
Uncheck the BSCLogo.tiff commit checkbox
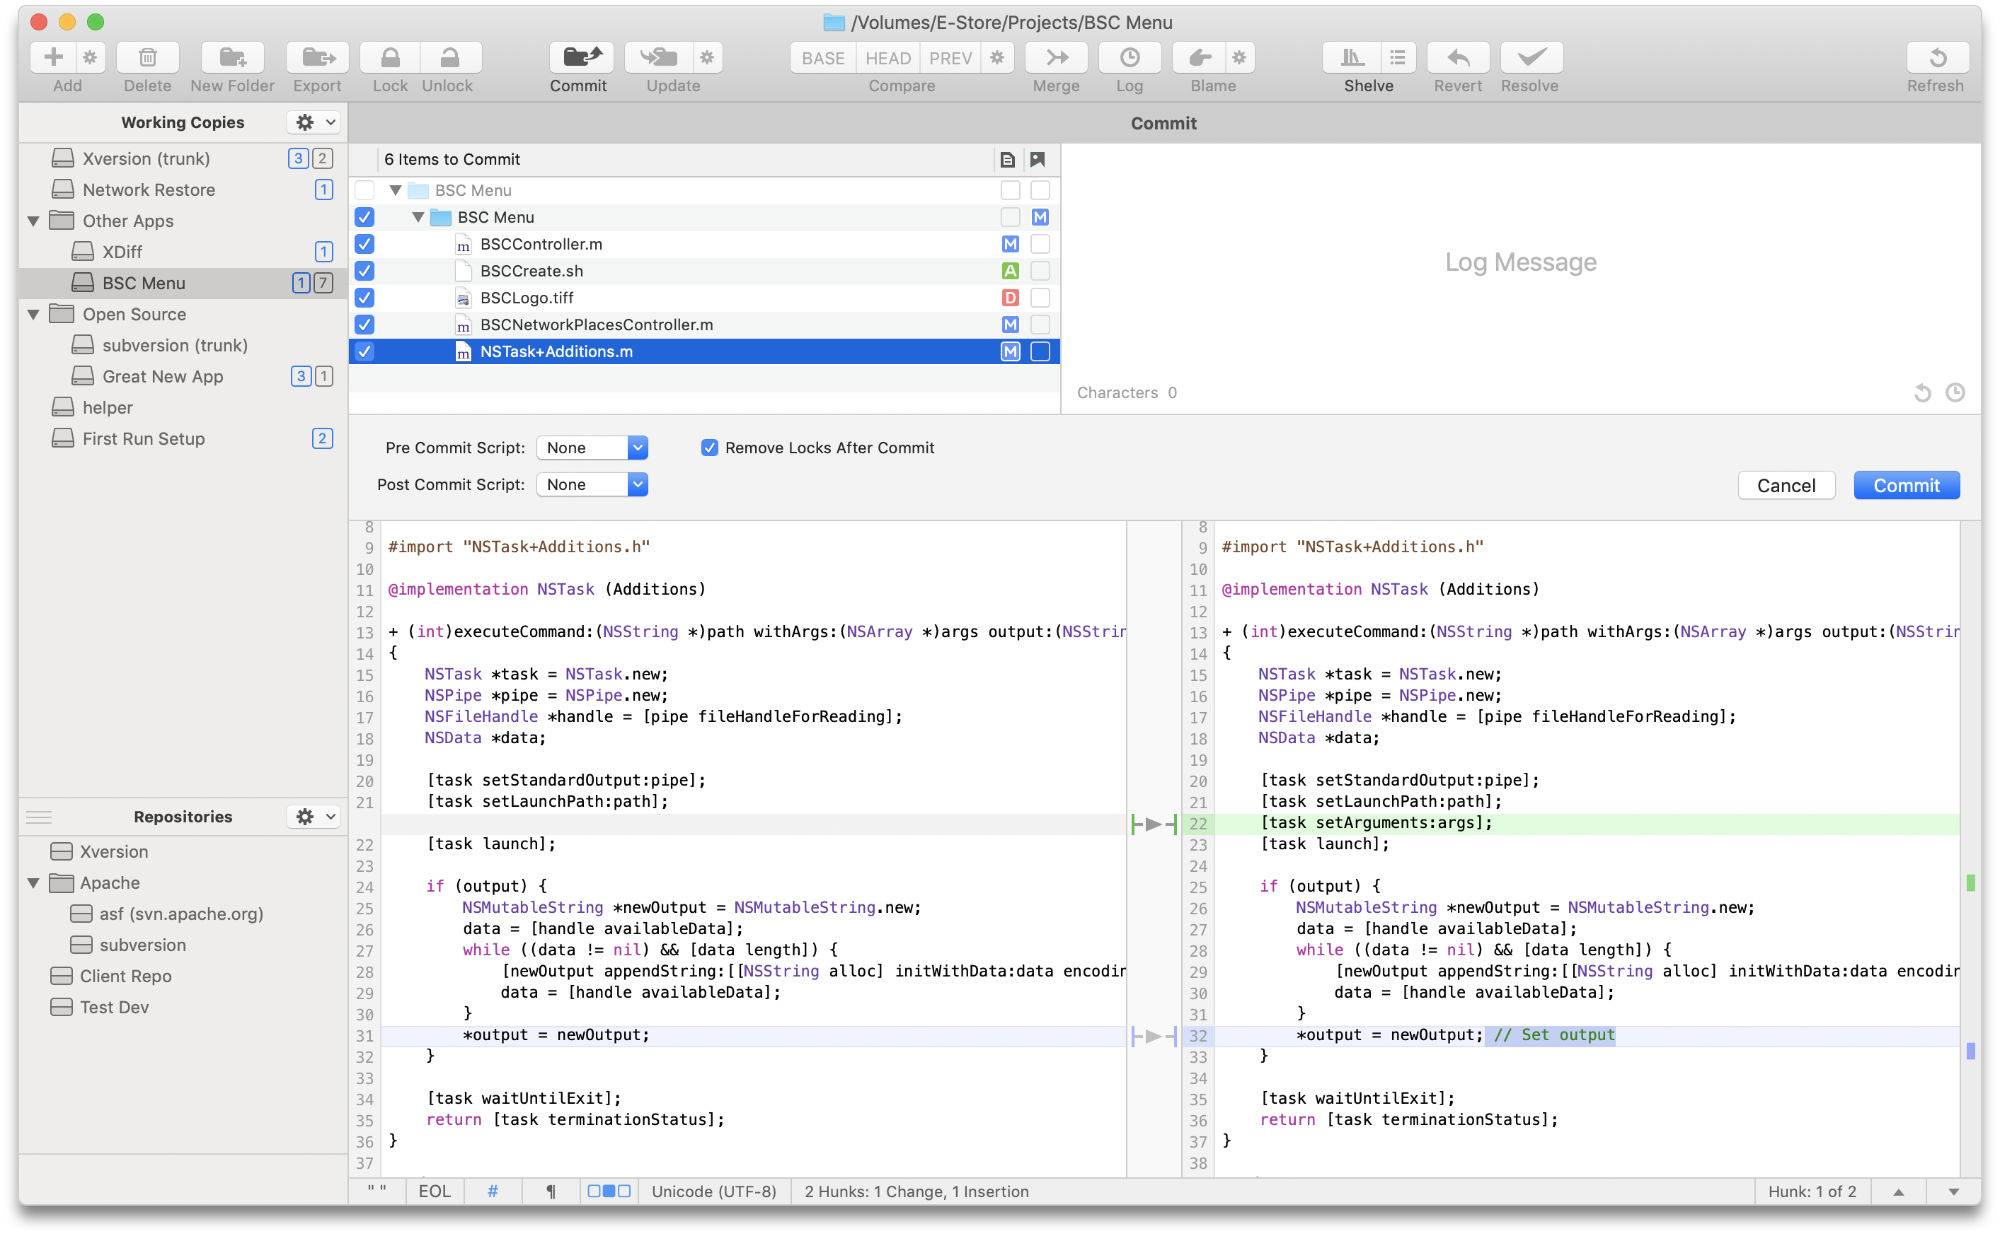pos(364,298)
